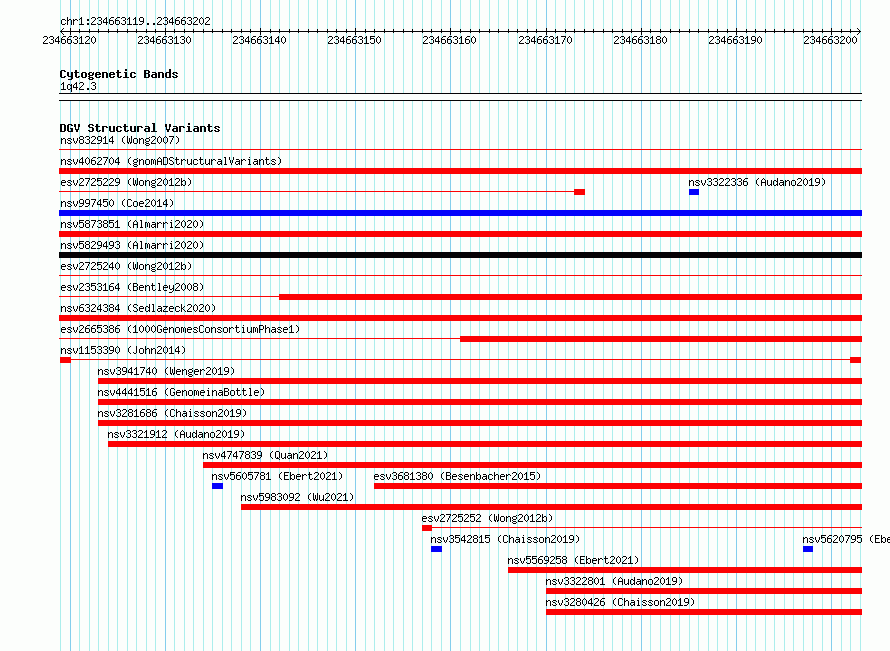
Task: Click ruler tick labeled 234663130
Action: point(165,40)
